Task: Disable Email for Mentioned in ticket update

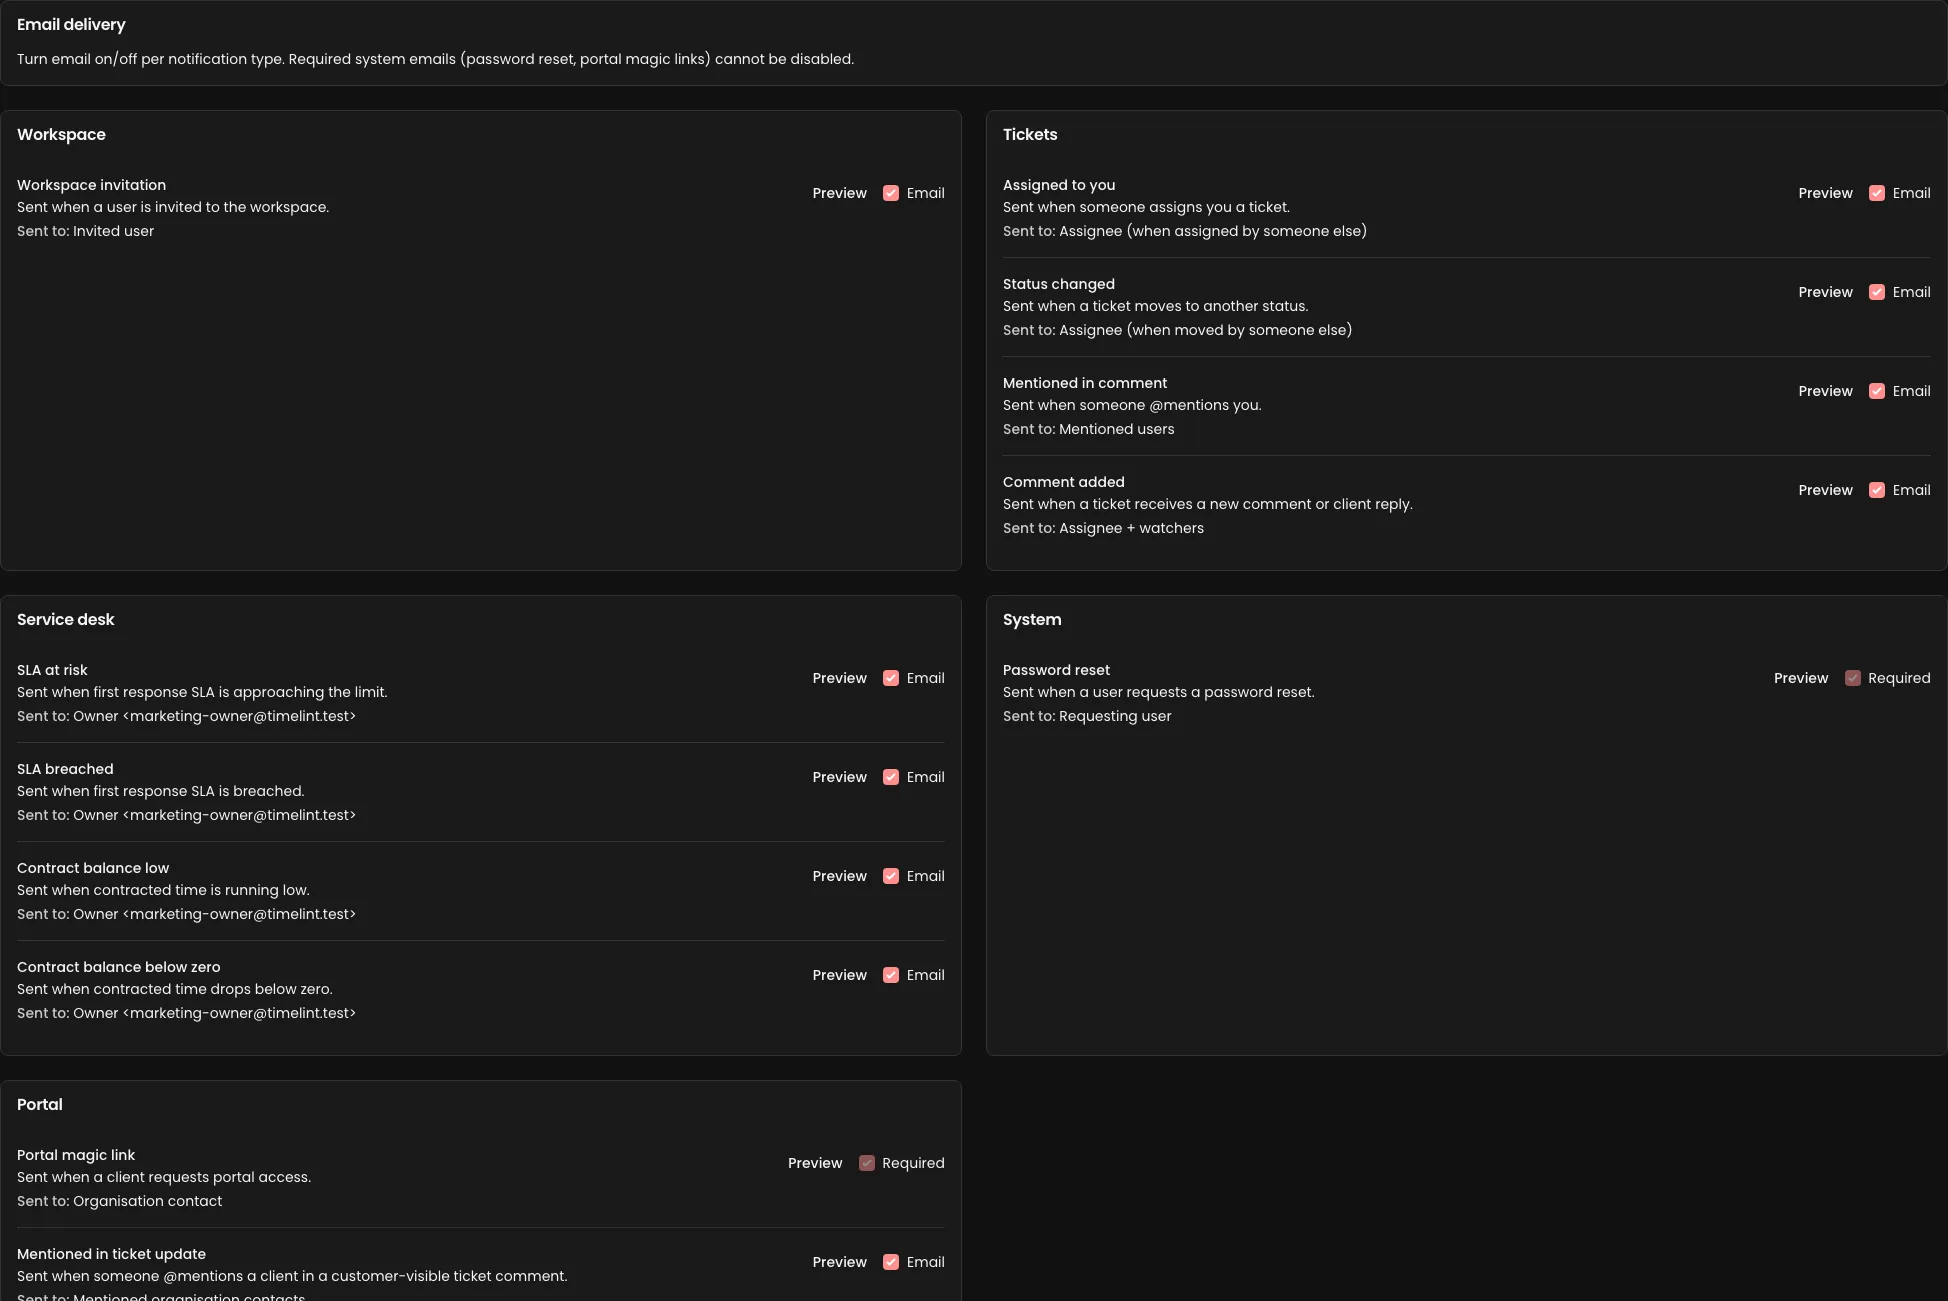Action: click(891, 1262)
